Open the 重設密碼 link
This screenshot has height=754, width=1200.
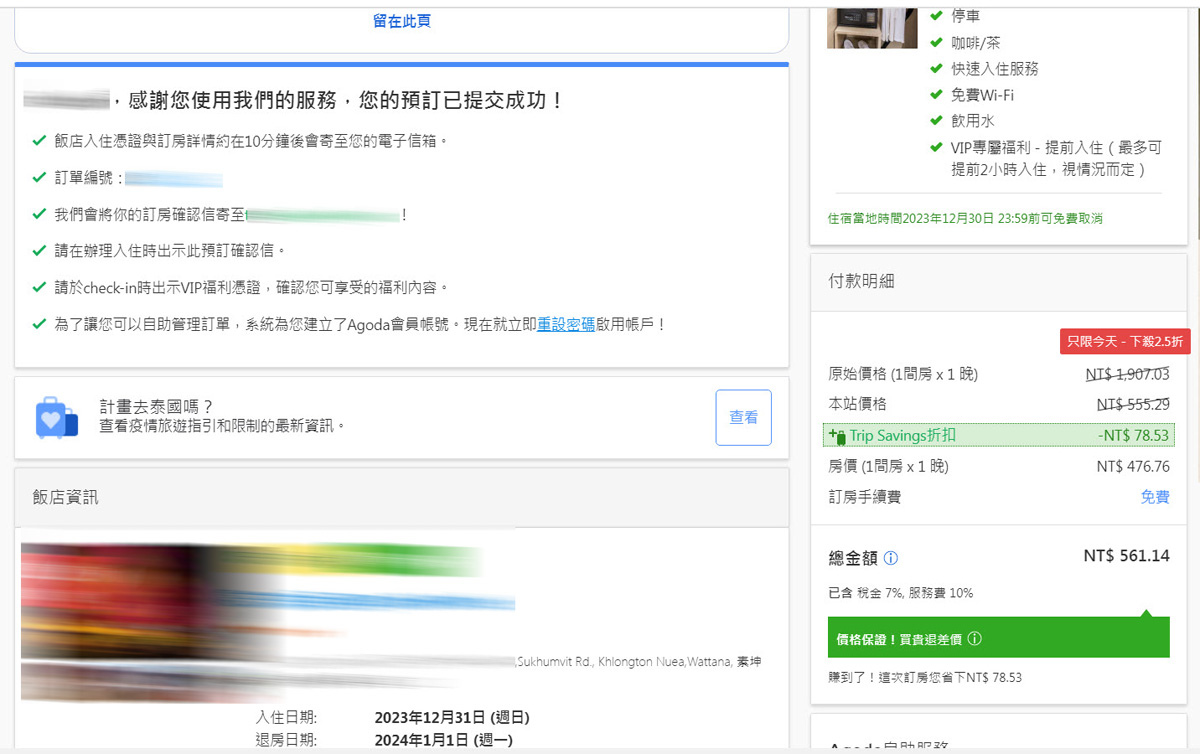[566, 324]
